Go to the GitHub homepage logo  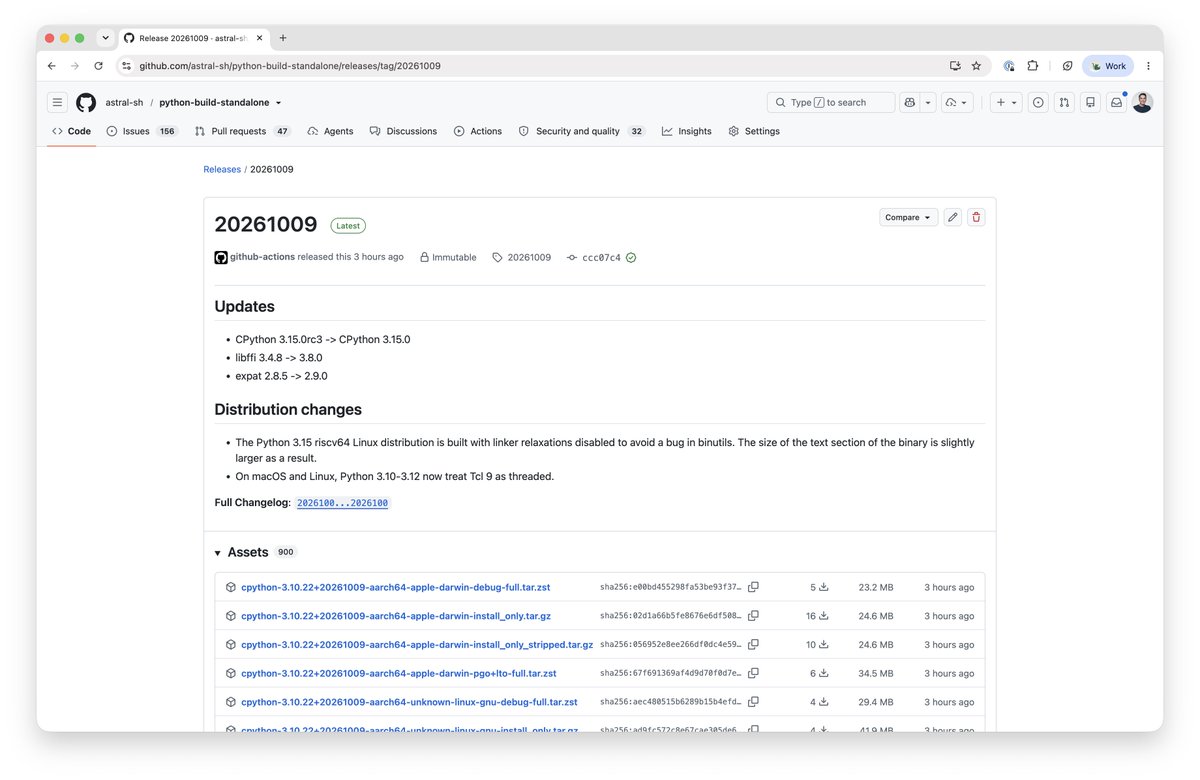pyautogui.click(x=86, y=102)
